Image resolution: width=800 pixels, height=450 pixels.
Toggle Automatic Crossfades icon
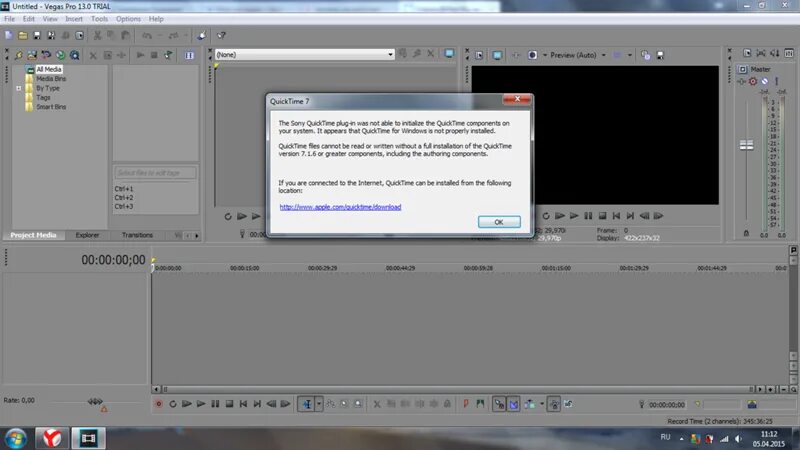point(513,404)
